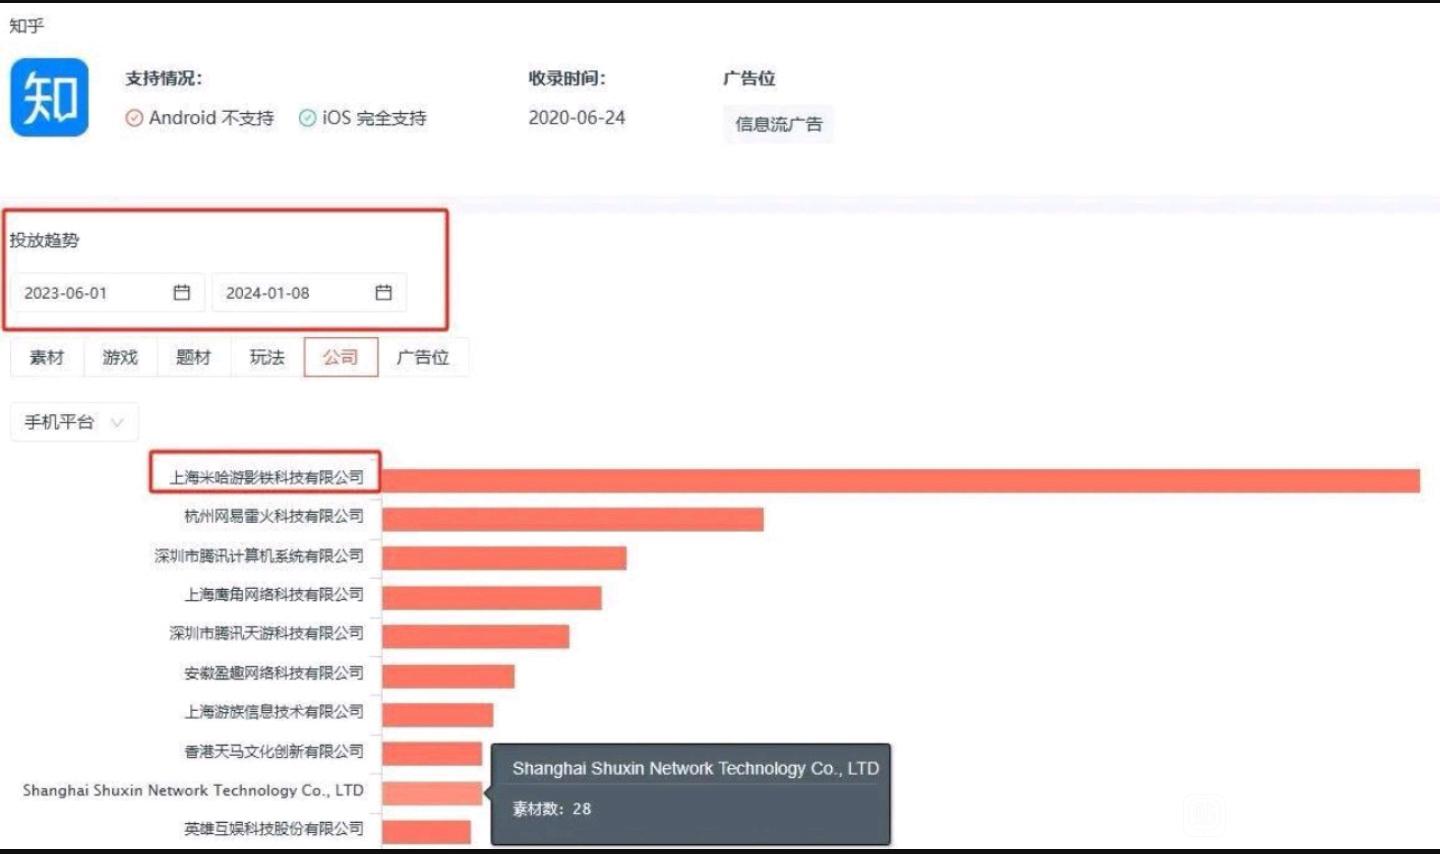Click the bar for 深圳市腾讯计算机系统有限公司
The height and width of the screenshot is (854, 1440).
pos(504,558)
